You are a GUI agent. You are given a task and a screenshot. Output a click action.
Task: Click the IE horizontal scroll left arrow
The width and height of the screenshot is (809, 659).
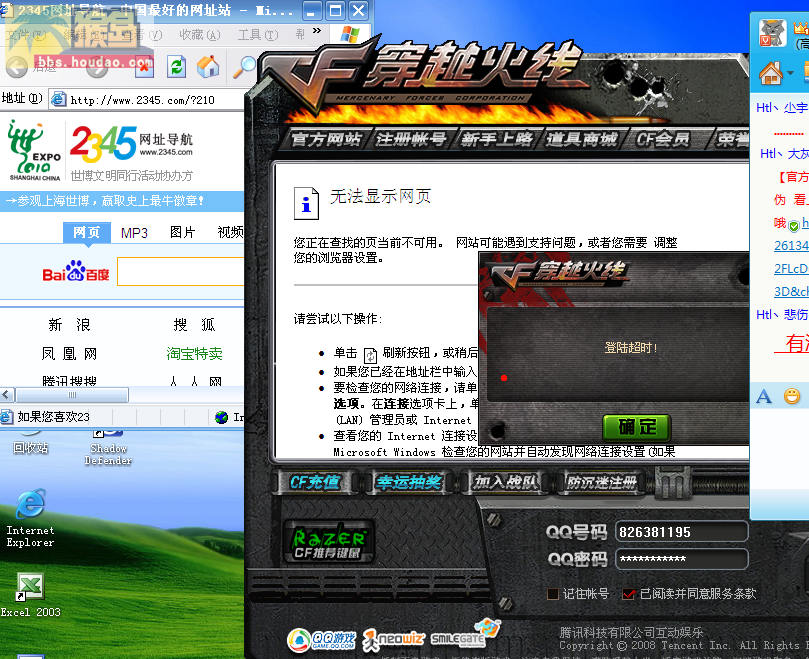click(x=7, y=395)
